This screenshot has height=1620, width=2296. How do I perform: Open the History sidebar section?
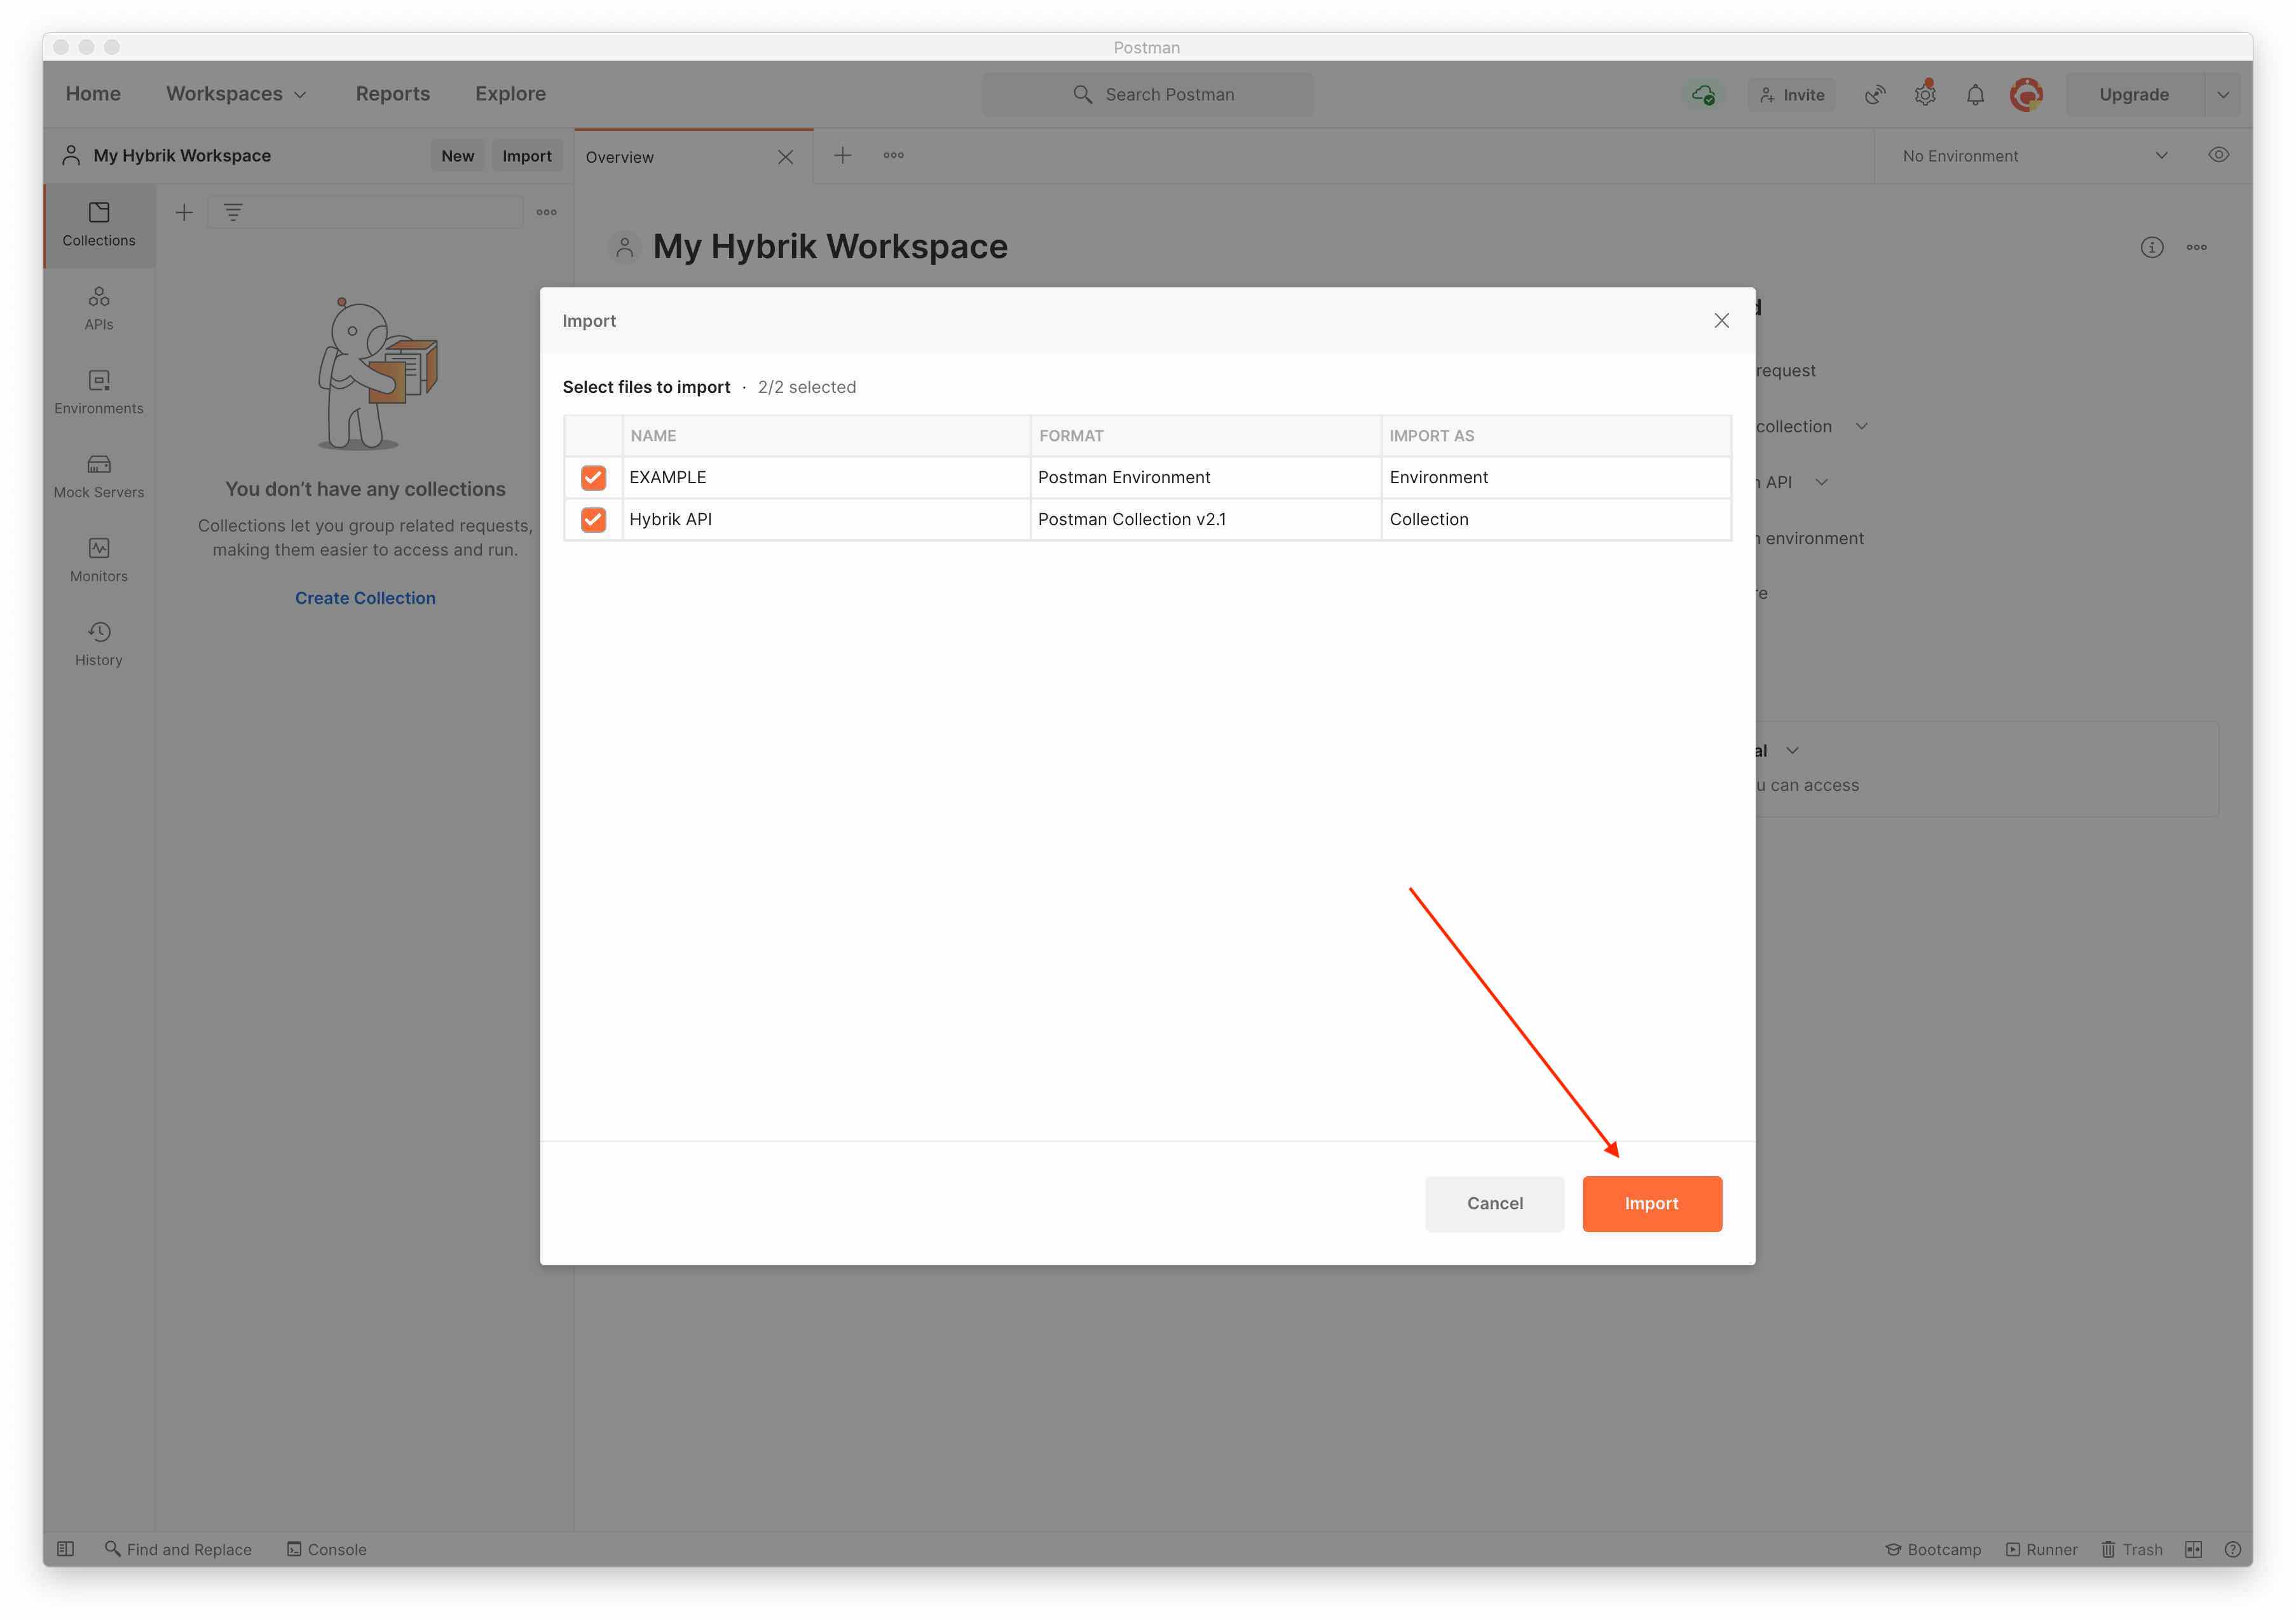99,645
